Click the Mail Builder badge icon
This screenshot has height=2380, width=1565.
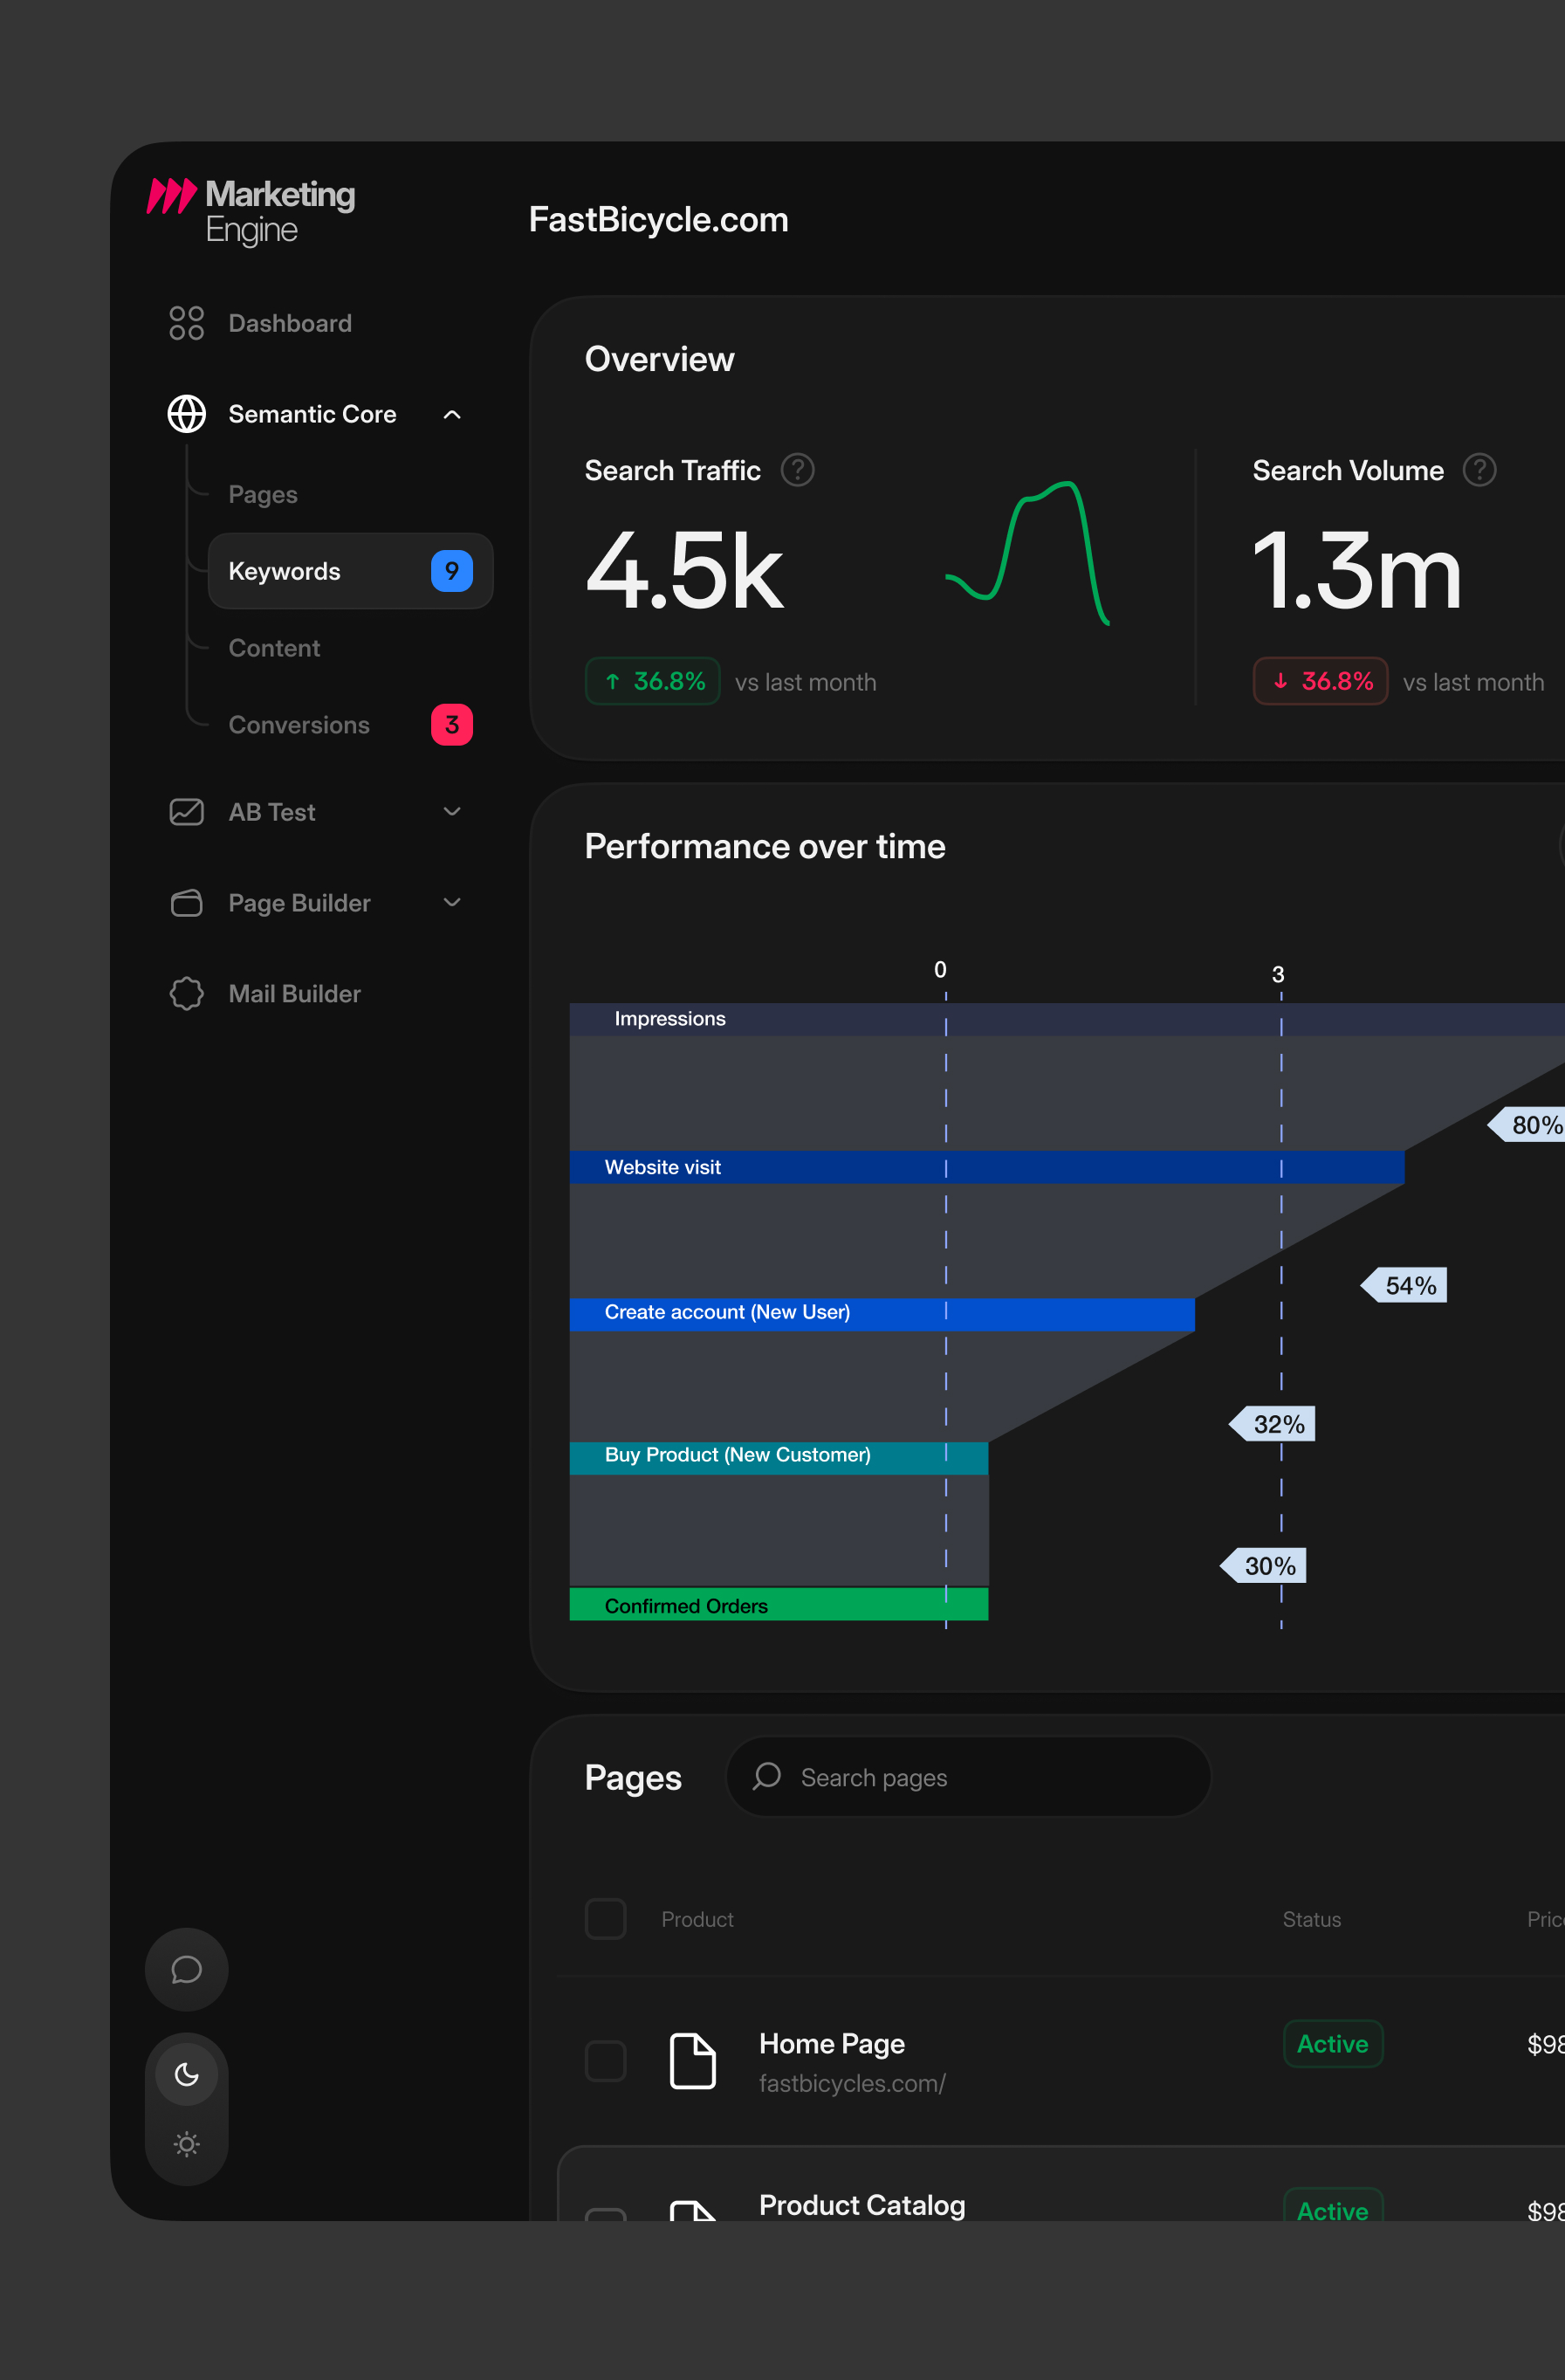(x=187, y=993)
